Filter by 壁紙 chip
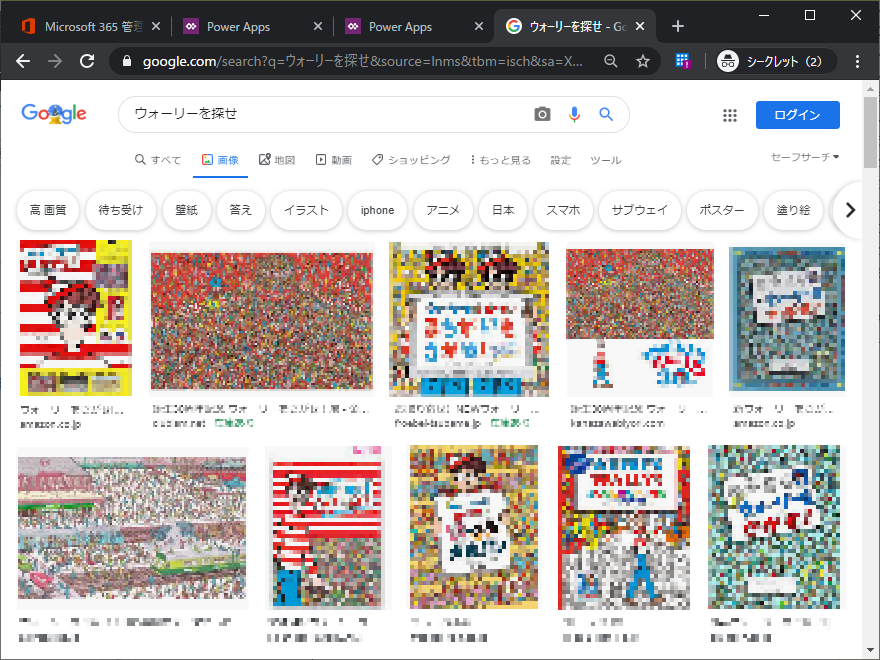Screen dimensions: 880x660 186,210
